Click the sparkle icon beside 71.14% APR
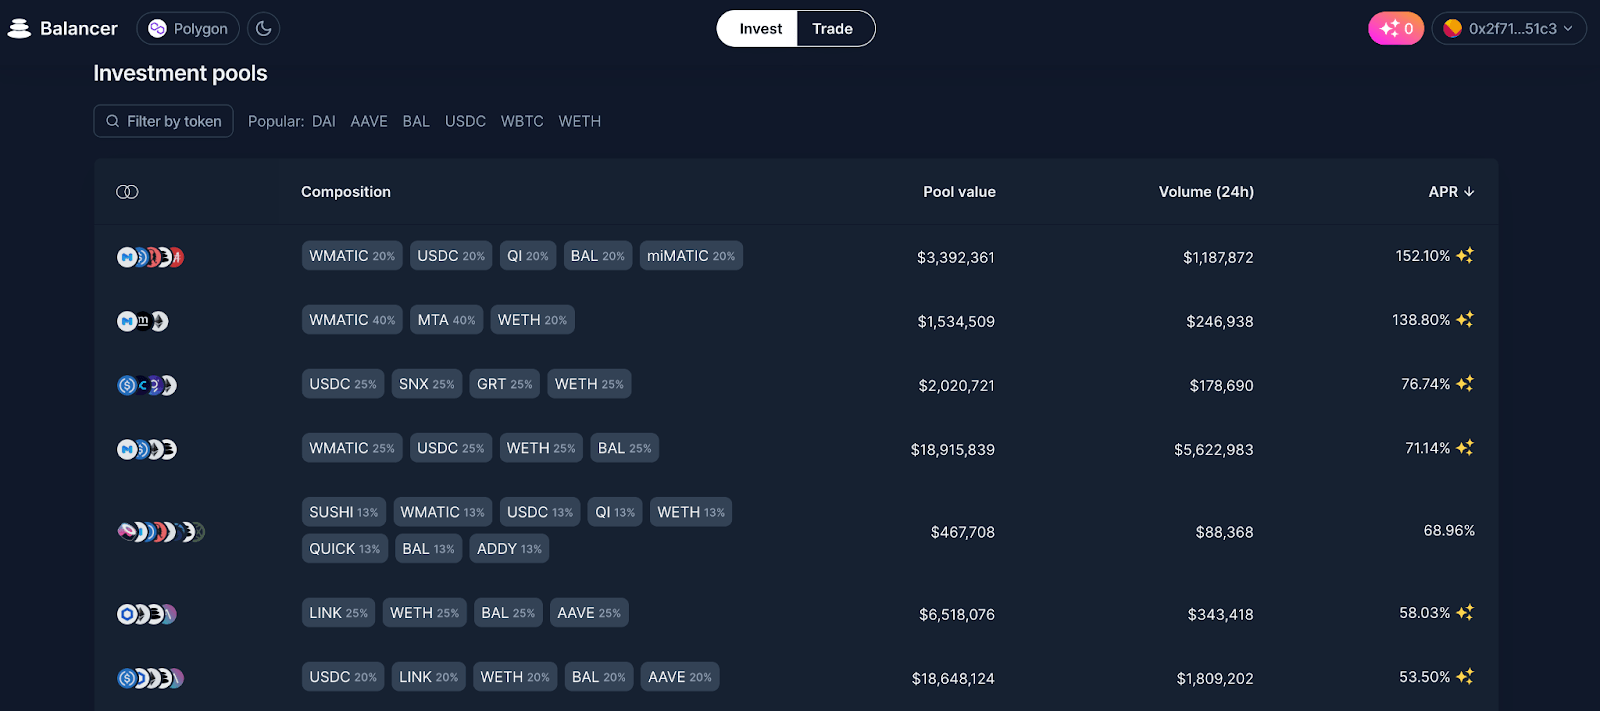This screenshot has height=711, width=1600. tap(1465, 448)
